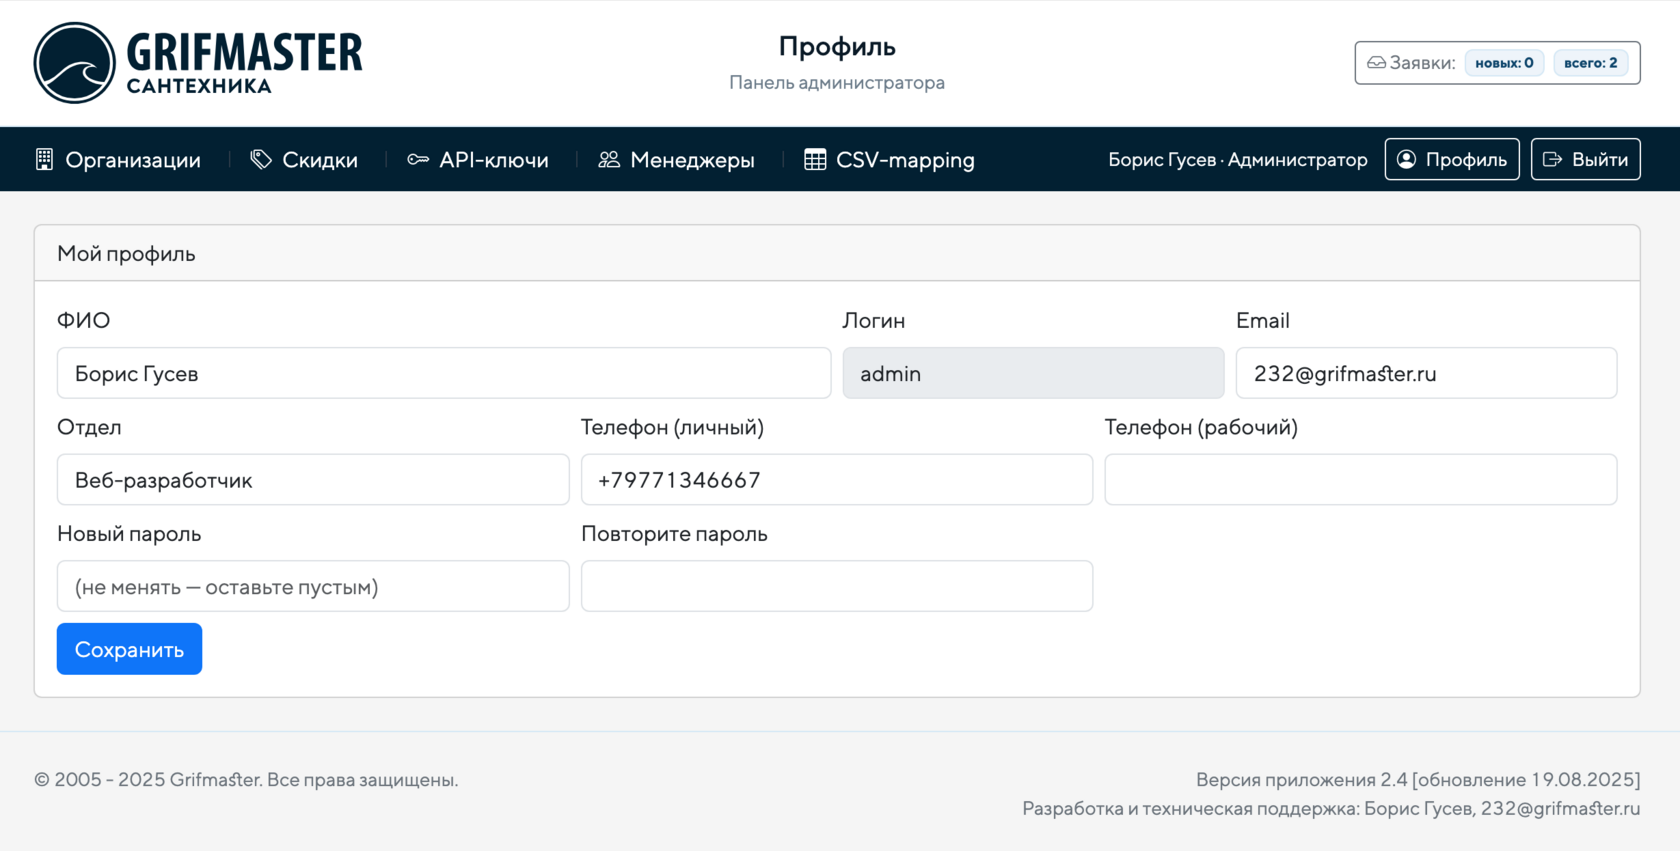
Task: Click the Профиль text in navbar button
Action: click(x=1466, y=160)
